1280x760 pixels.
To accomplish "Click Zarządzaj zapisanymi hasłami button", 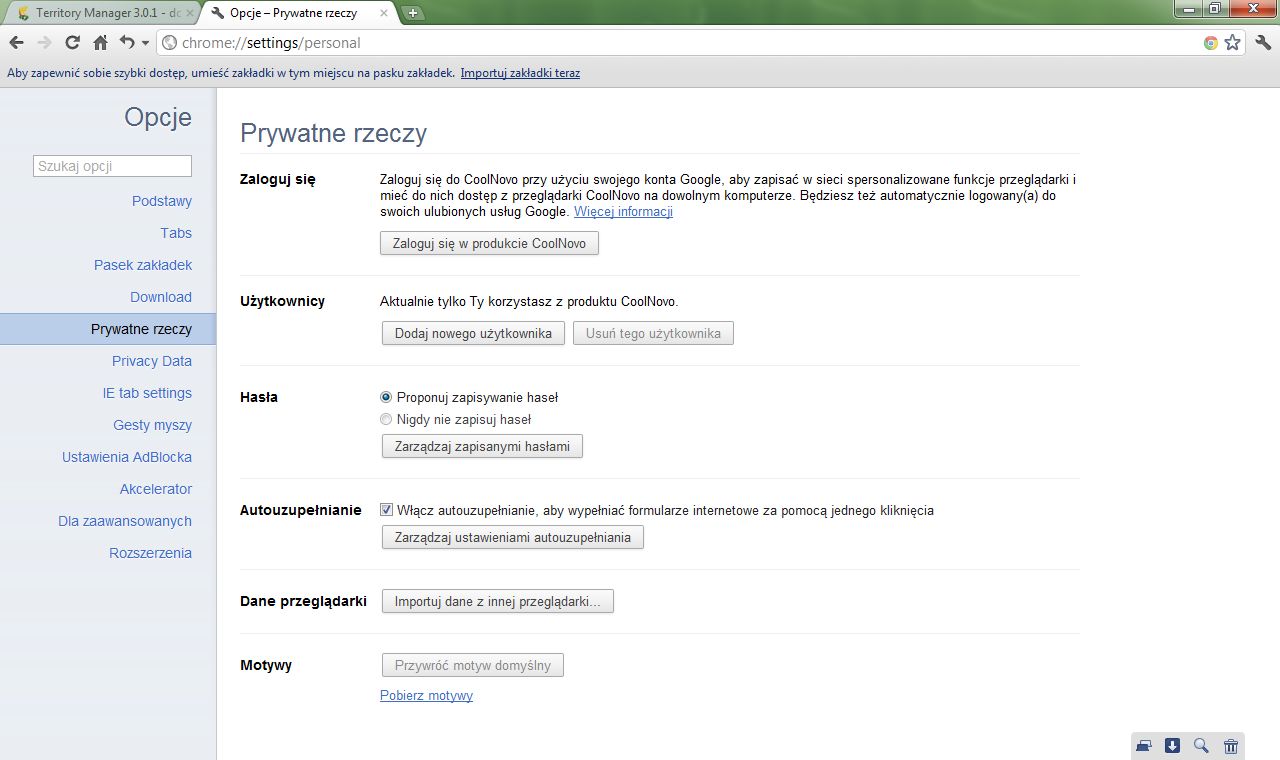I will [482, 446].
